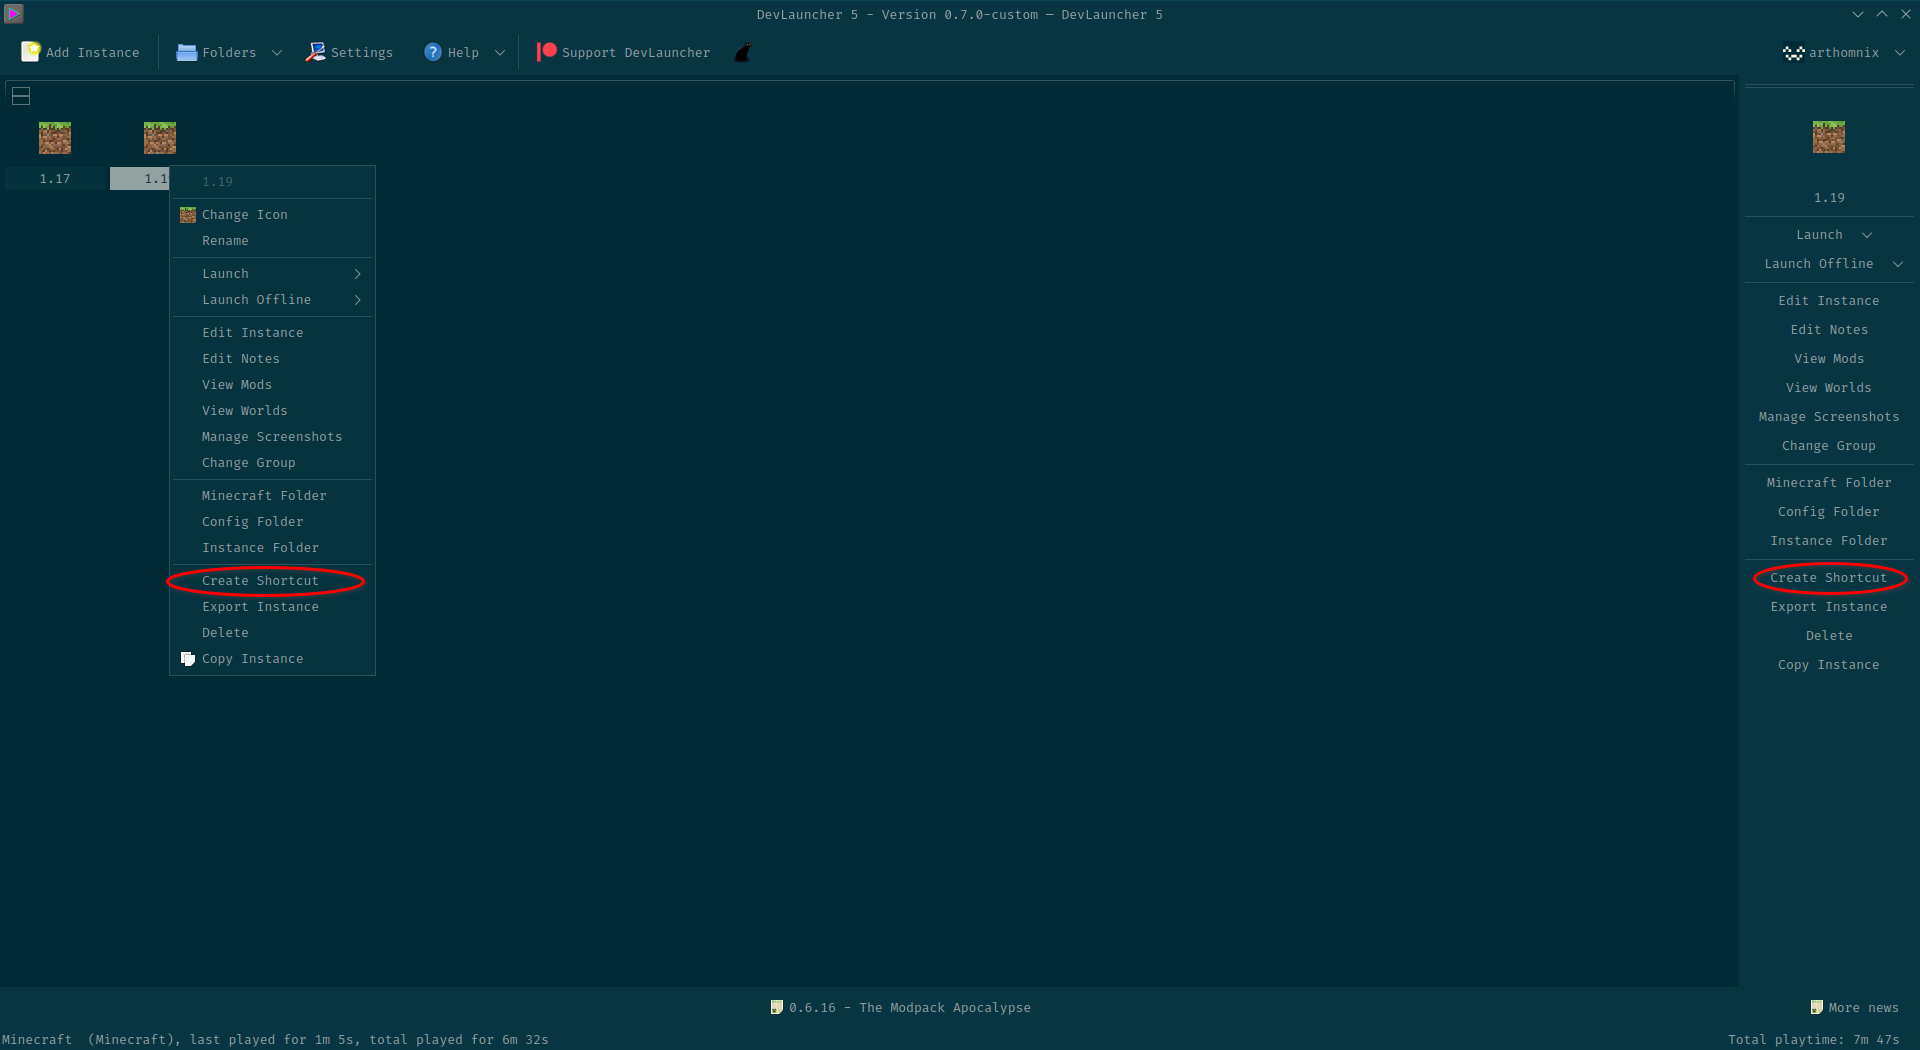
Task: Choose Rename in context menu
Action: pyautogui.click(x=272, y=241)
